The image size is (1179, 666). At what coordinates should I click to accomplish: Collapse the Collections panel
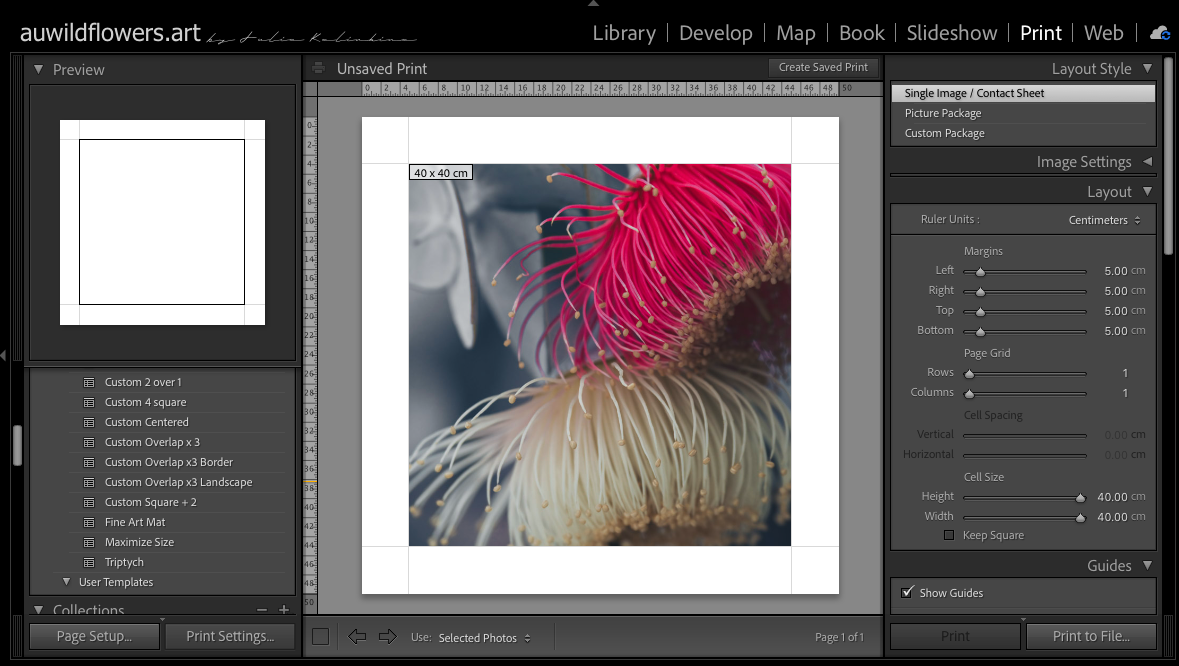(x=38, y=610)
